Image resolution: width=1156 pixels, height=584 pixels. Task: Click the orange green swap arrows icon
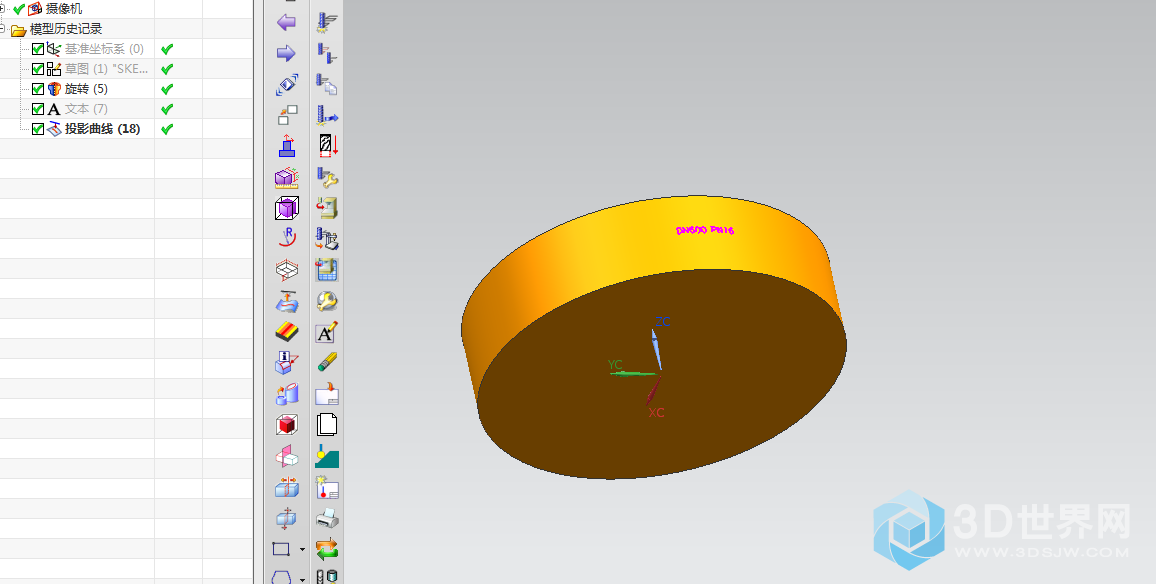click(327, 549)
